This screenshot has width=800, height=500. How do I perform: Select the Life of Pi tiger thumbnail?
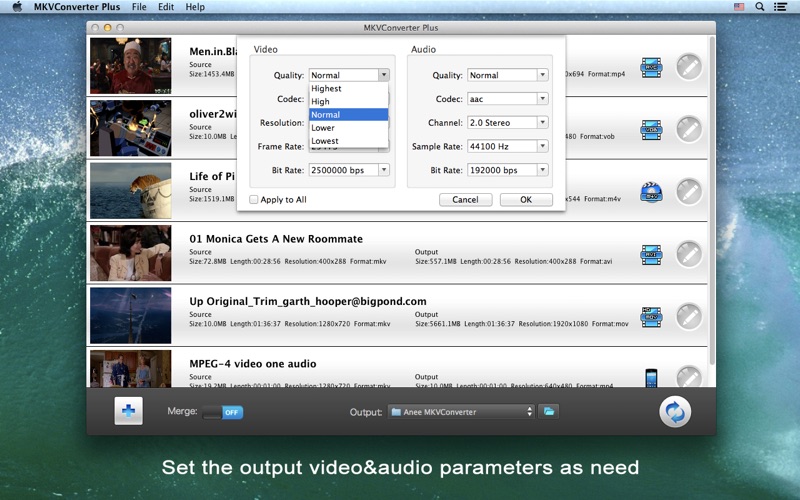pyautogui.click(x=131, y=190)
